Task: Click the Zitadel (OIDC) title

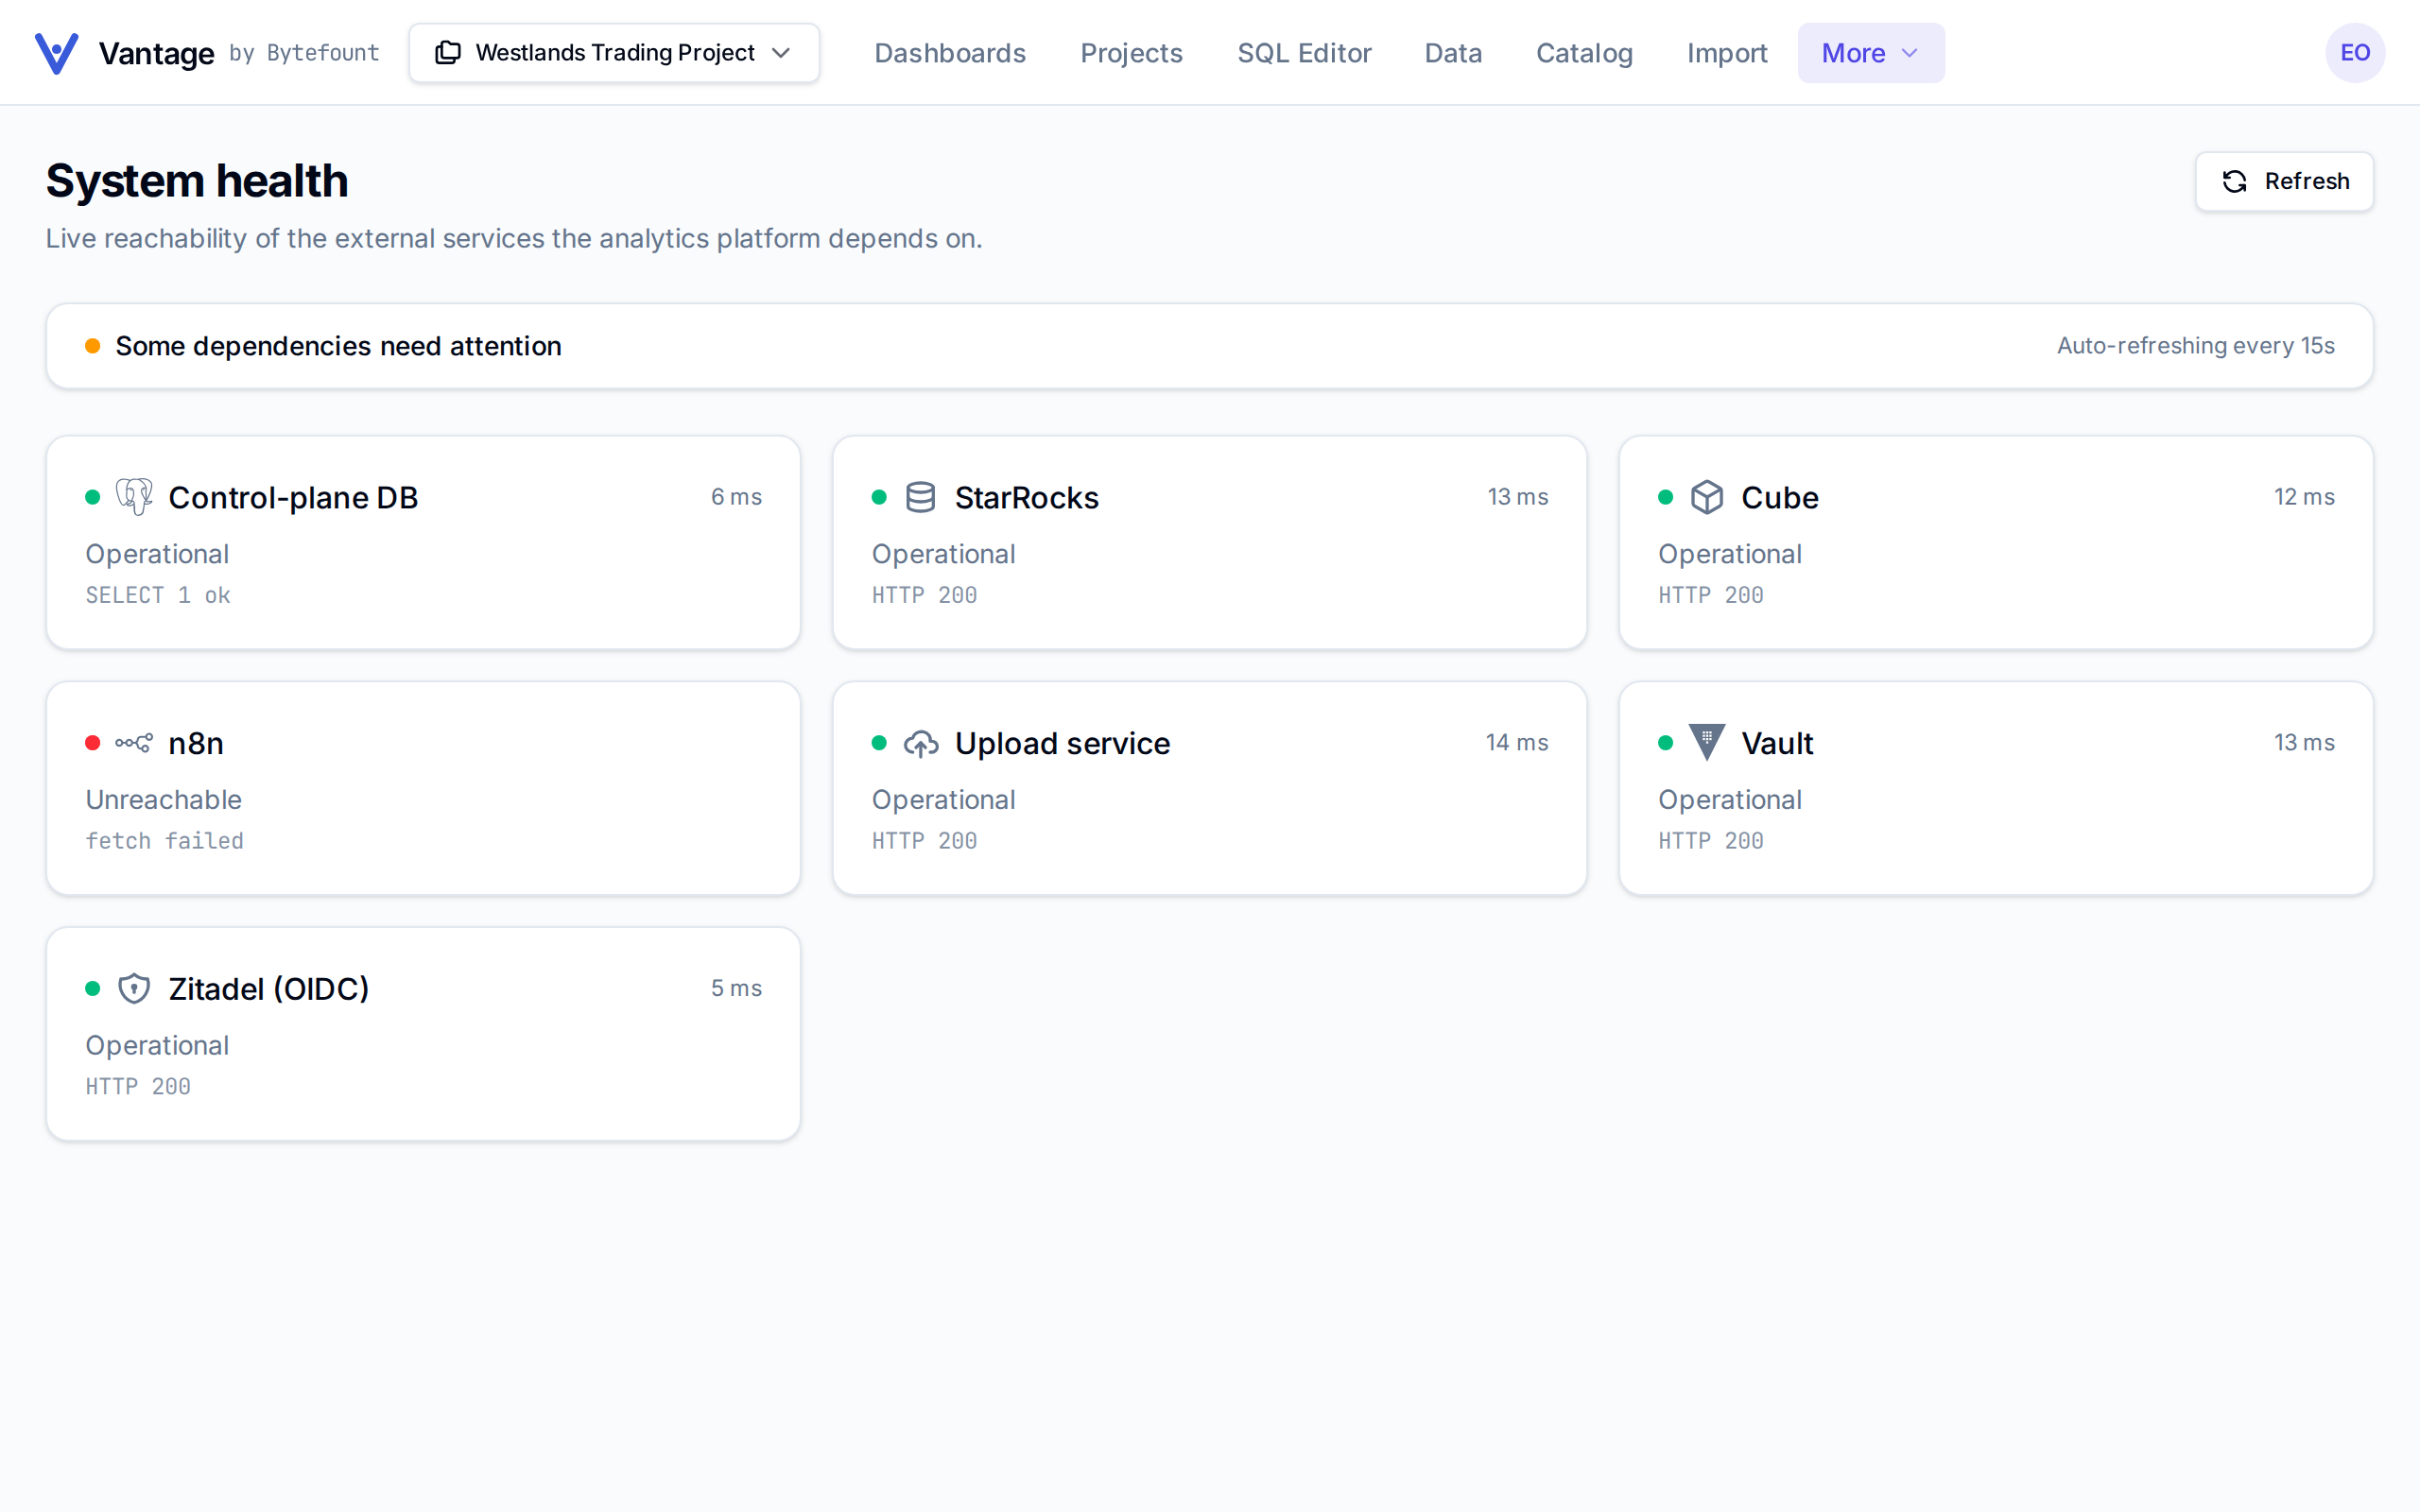Action: tap(269, 988)
